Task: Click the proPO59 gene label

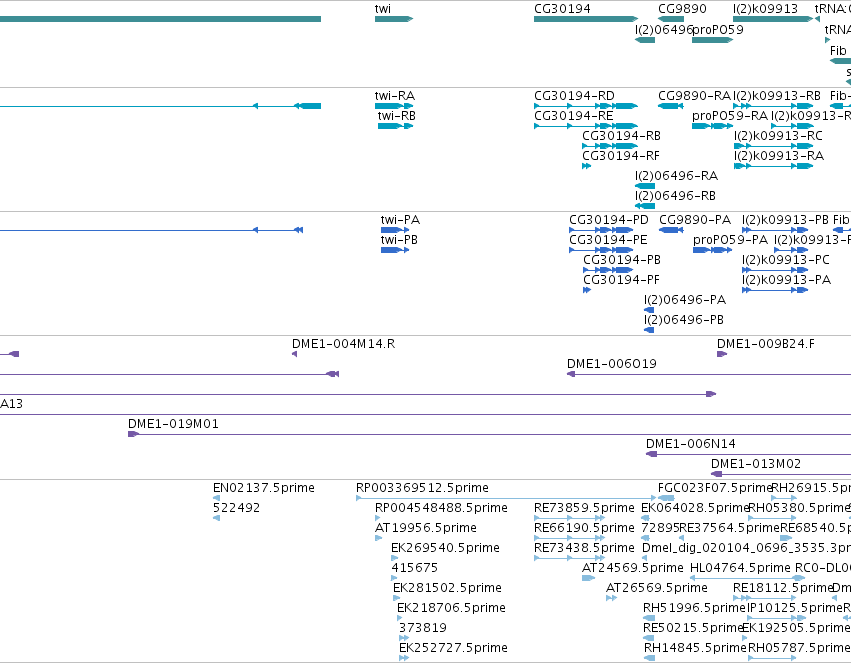Action: pos(718,29)
